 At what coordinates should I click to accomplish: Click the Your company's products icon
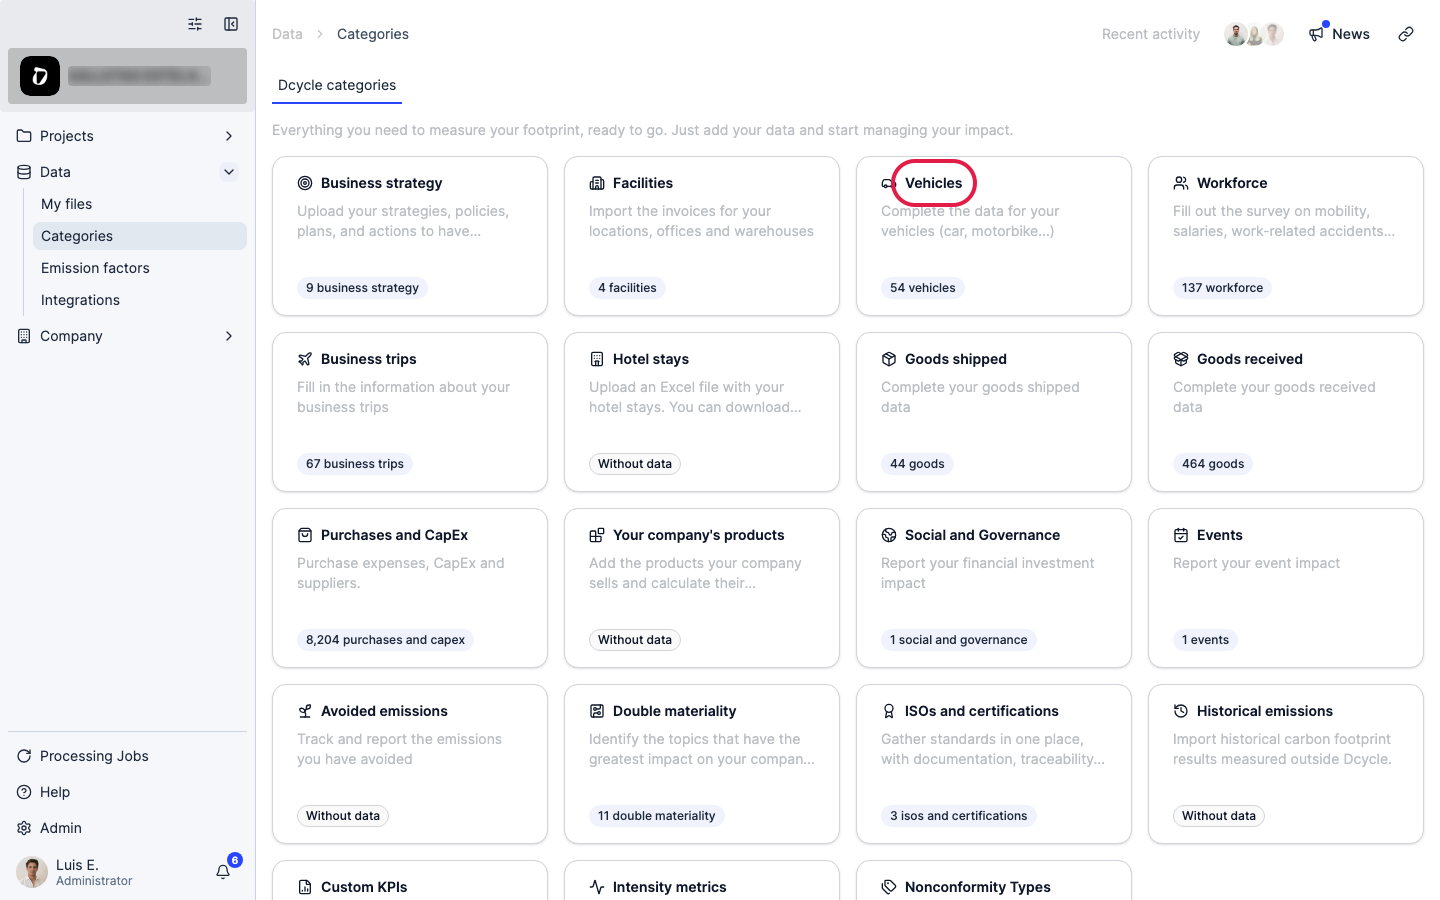tap(597, 535)
